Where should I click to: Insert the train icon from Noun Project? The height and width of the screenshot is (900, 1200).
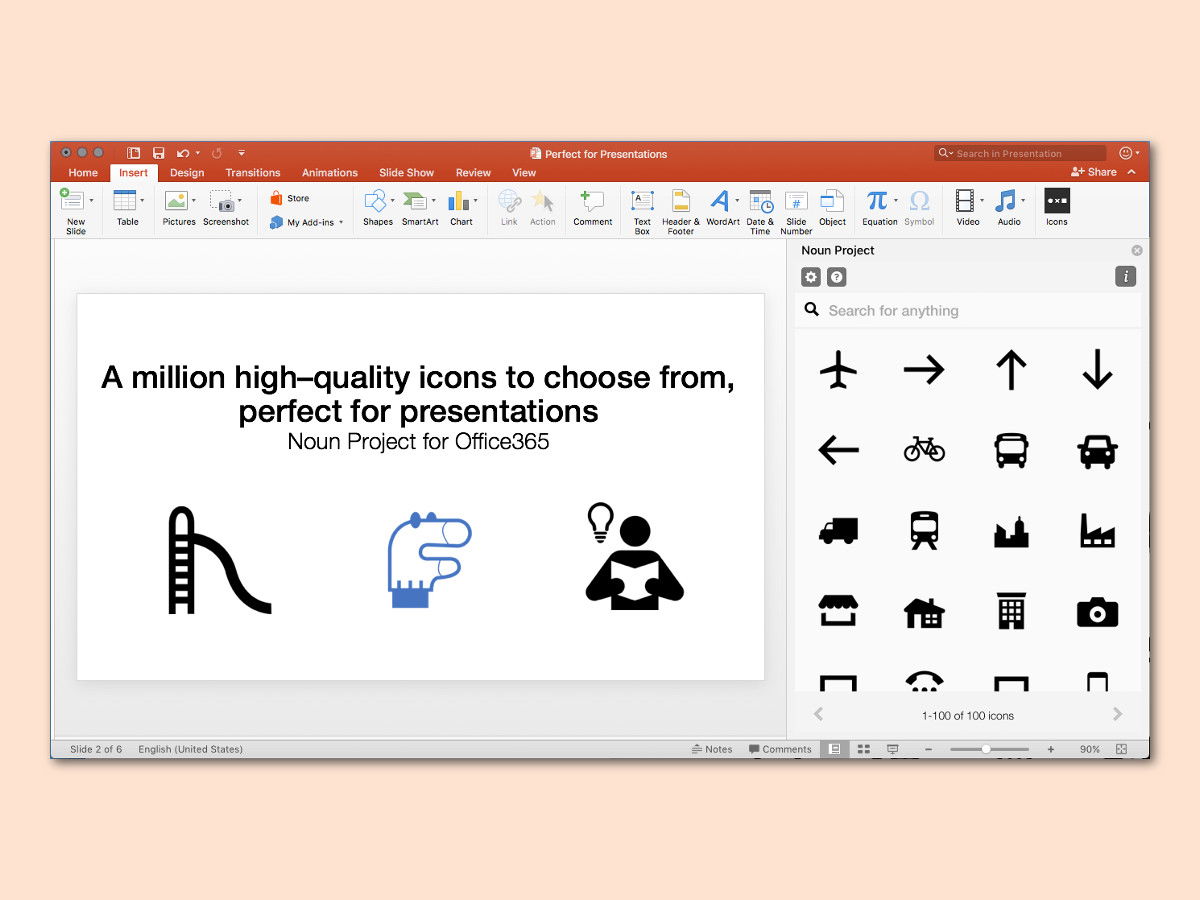coord(924,530)
